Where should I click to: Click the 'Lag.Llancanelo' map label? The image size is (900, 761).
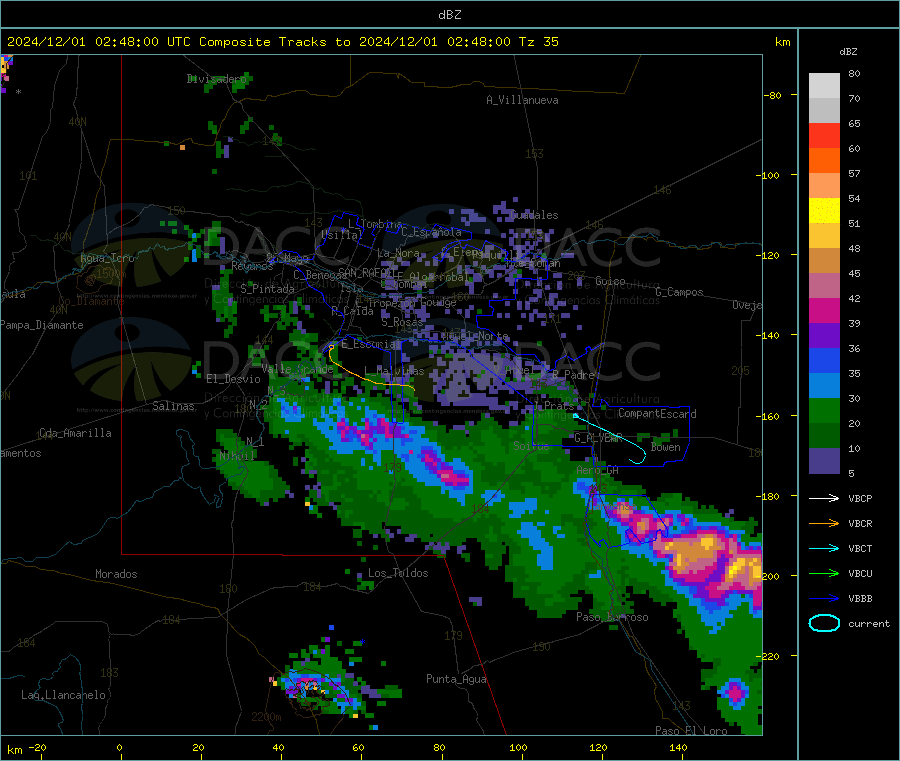pos(63,695)
